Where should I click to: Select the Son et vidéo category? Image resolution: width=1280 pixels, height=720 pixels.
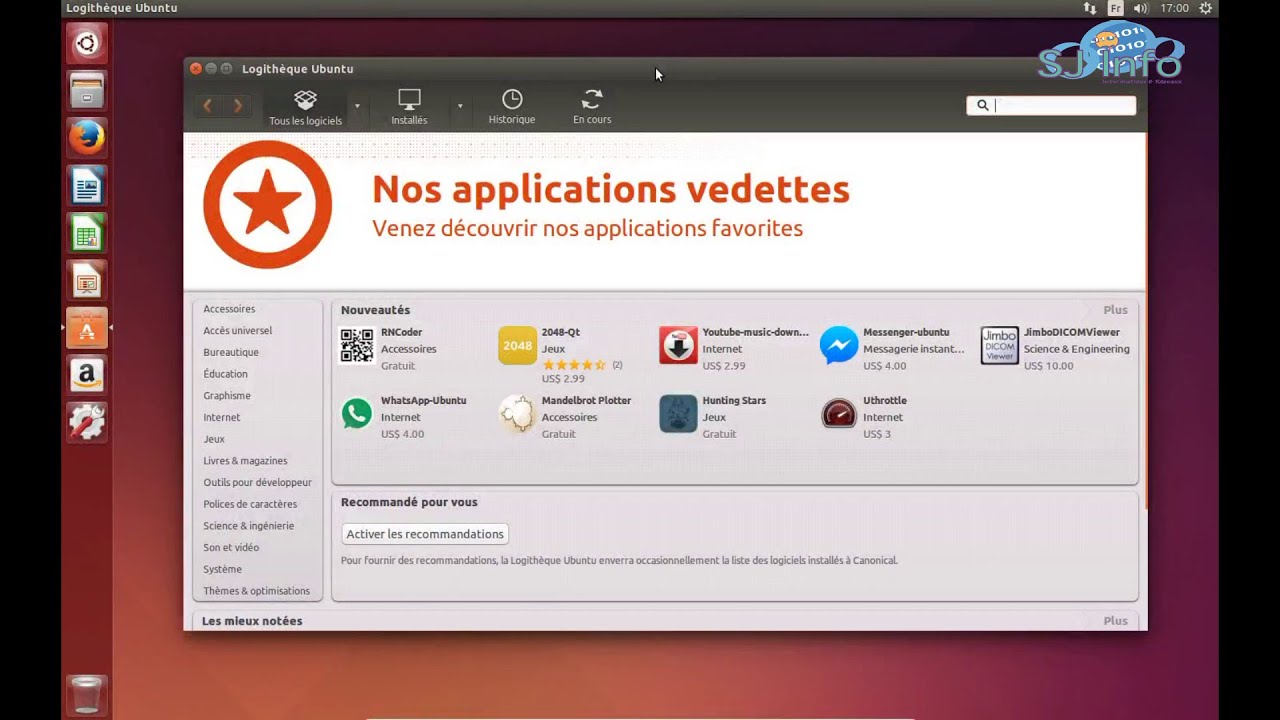[231, 548]
